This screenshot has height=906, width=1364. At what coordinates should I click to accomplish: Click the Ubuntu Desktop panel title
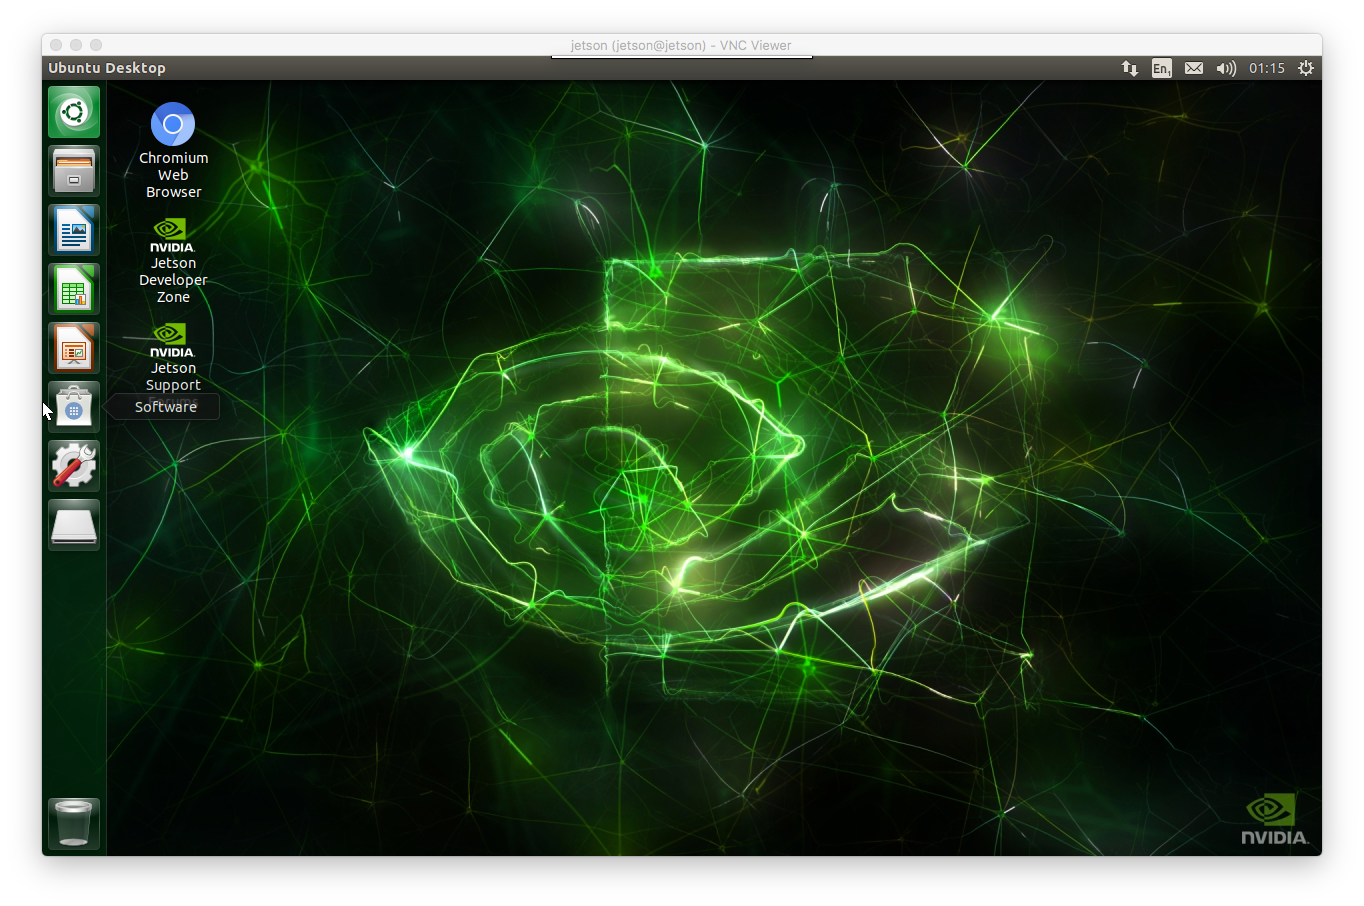(107, 68)
